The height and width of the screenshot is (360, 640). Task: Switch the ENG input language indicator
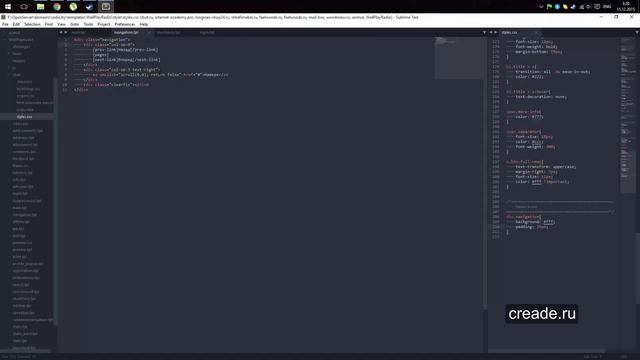(607, 7)
